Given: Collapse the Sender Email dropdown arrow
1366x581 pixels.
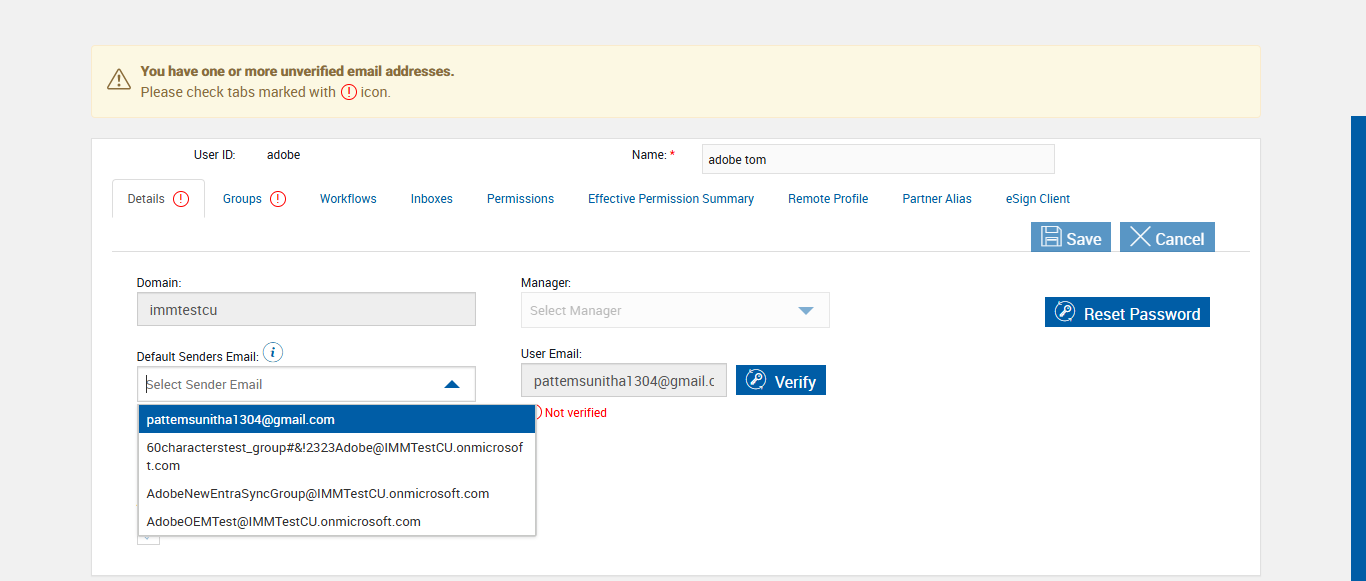Looking at the screenshot, I should (x=452, y=384).
